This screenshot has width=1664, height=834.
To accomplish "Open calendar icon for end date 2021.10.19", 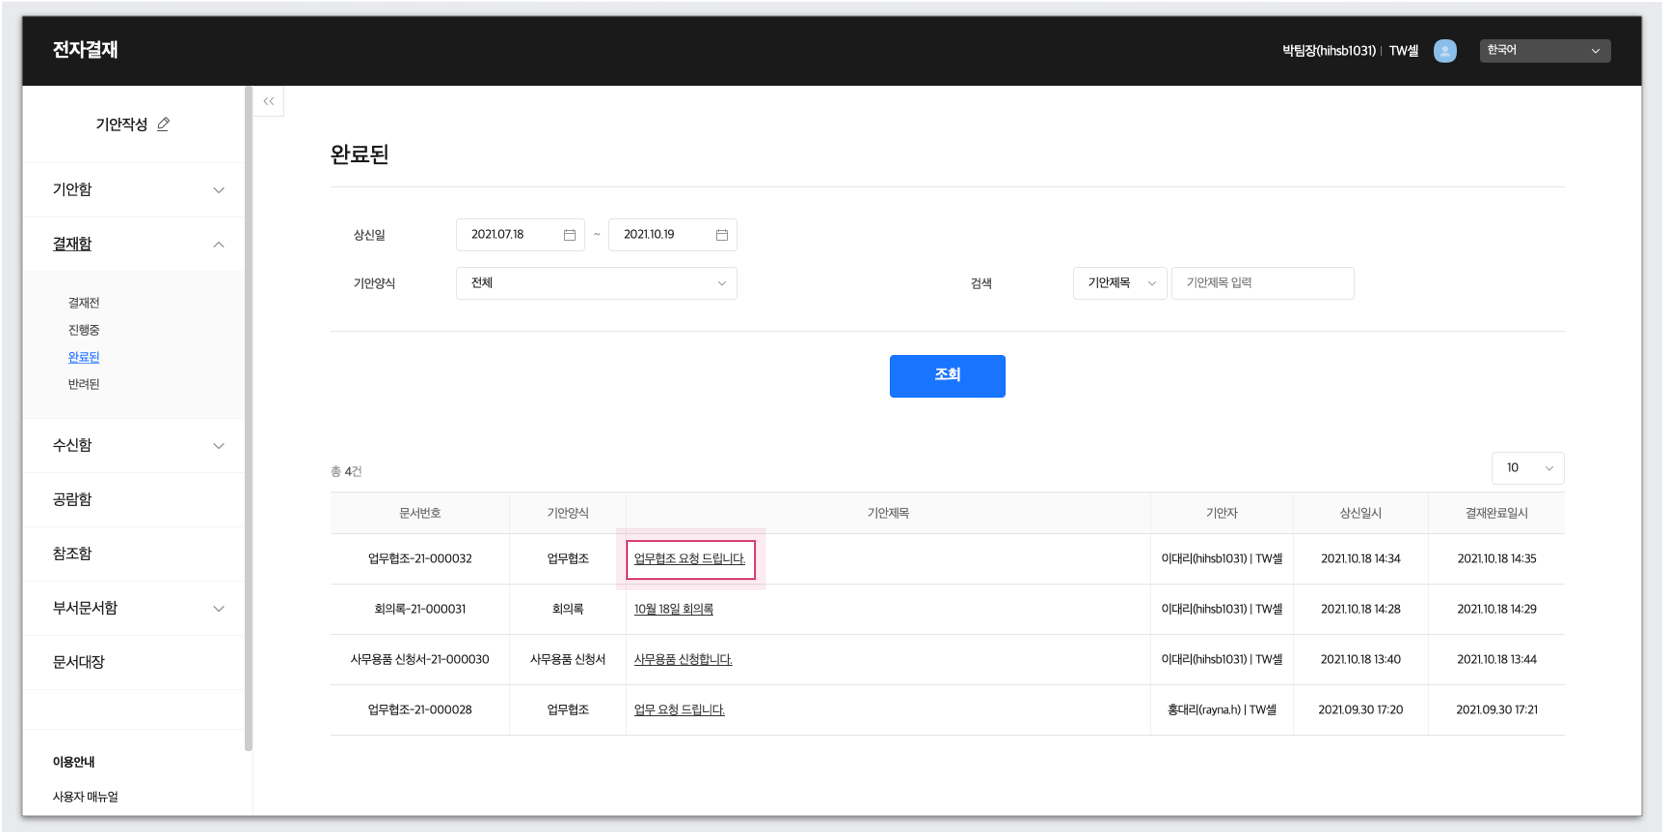I will (721, 235).
